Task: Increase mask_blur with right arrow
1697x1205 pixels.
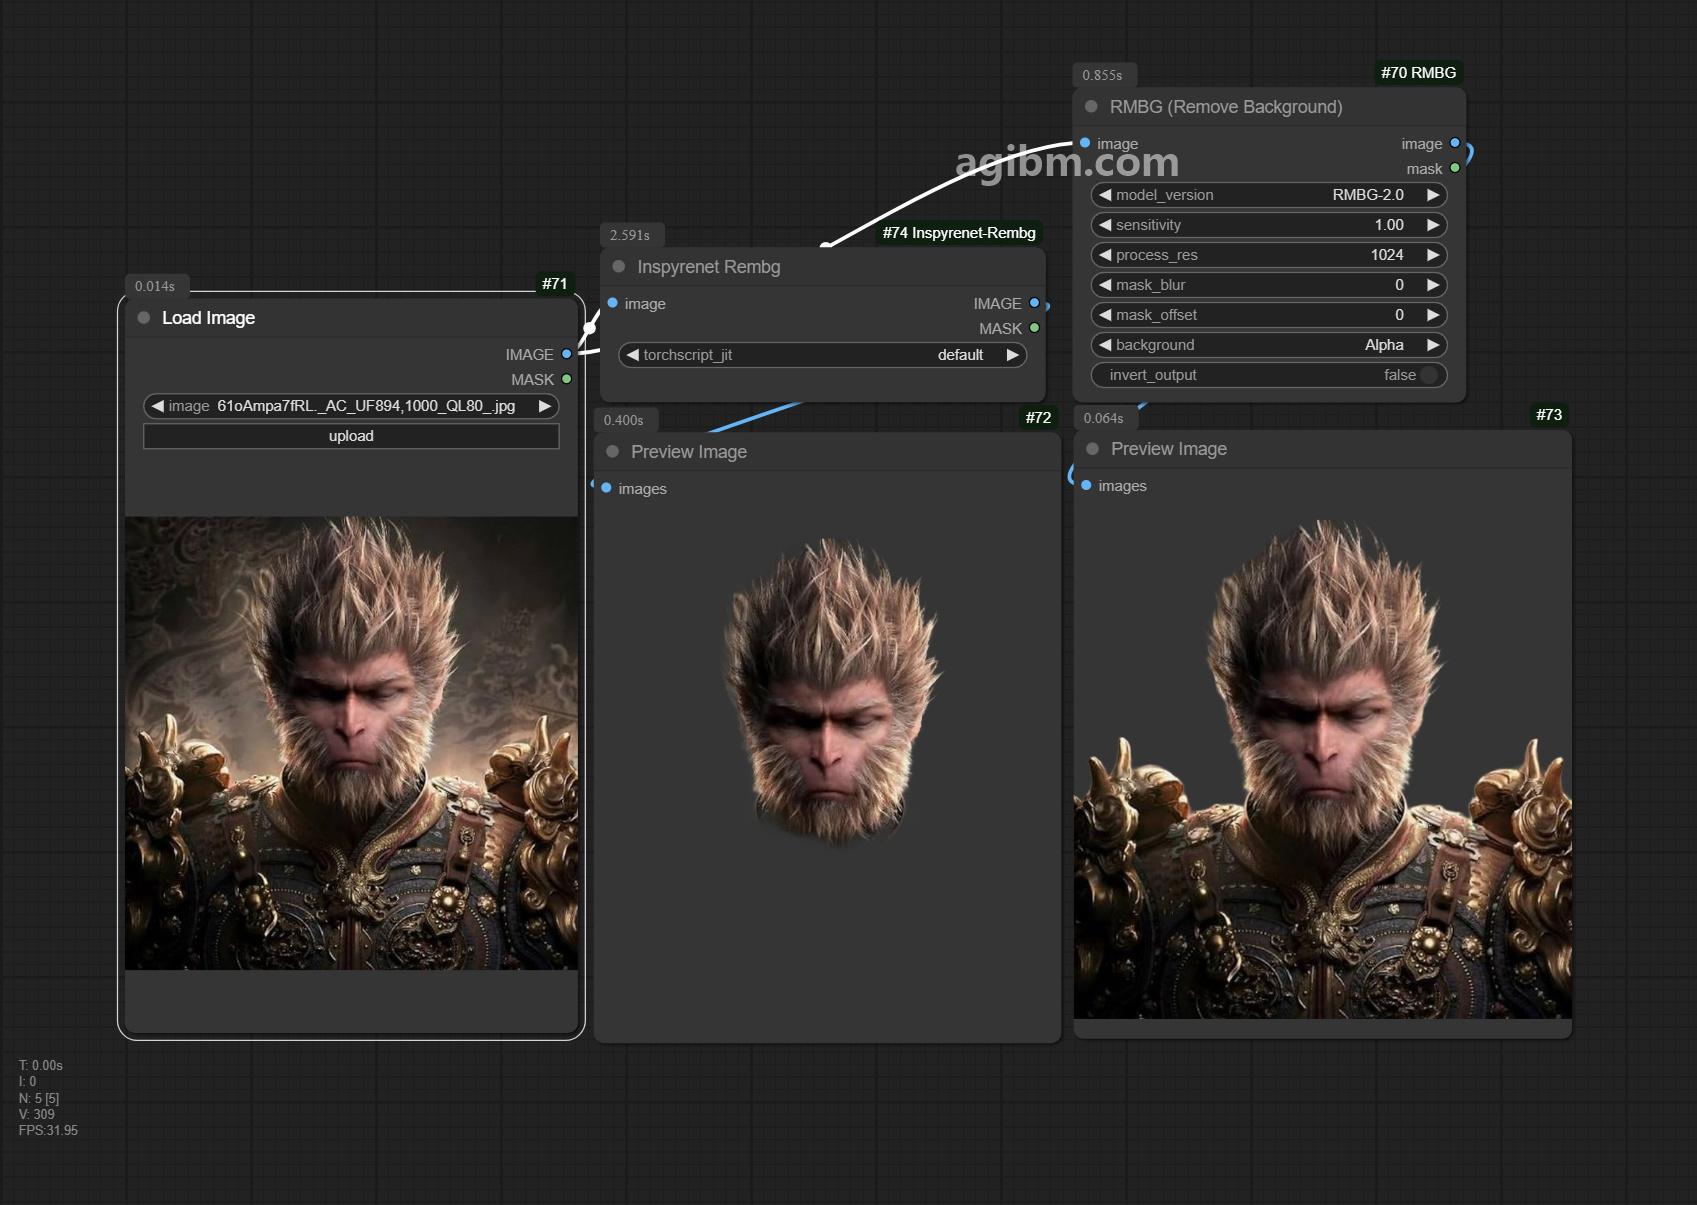Action: point(1433,285)
